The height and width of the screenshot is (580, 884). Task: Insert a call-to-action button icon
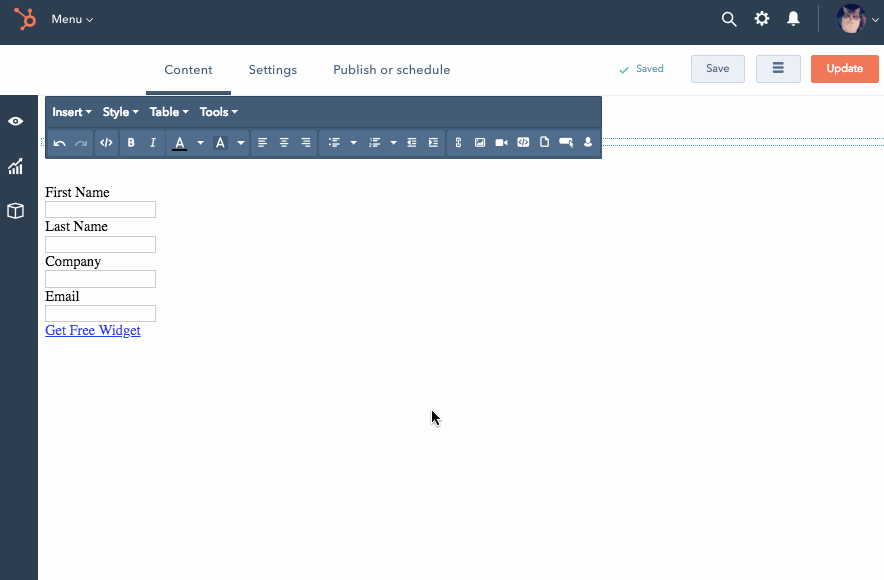tap(566, 143)
